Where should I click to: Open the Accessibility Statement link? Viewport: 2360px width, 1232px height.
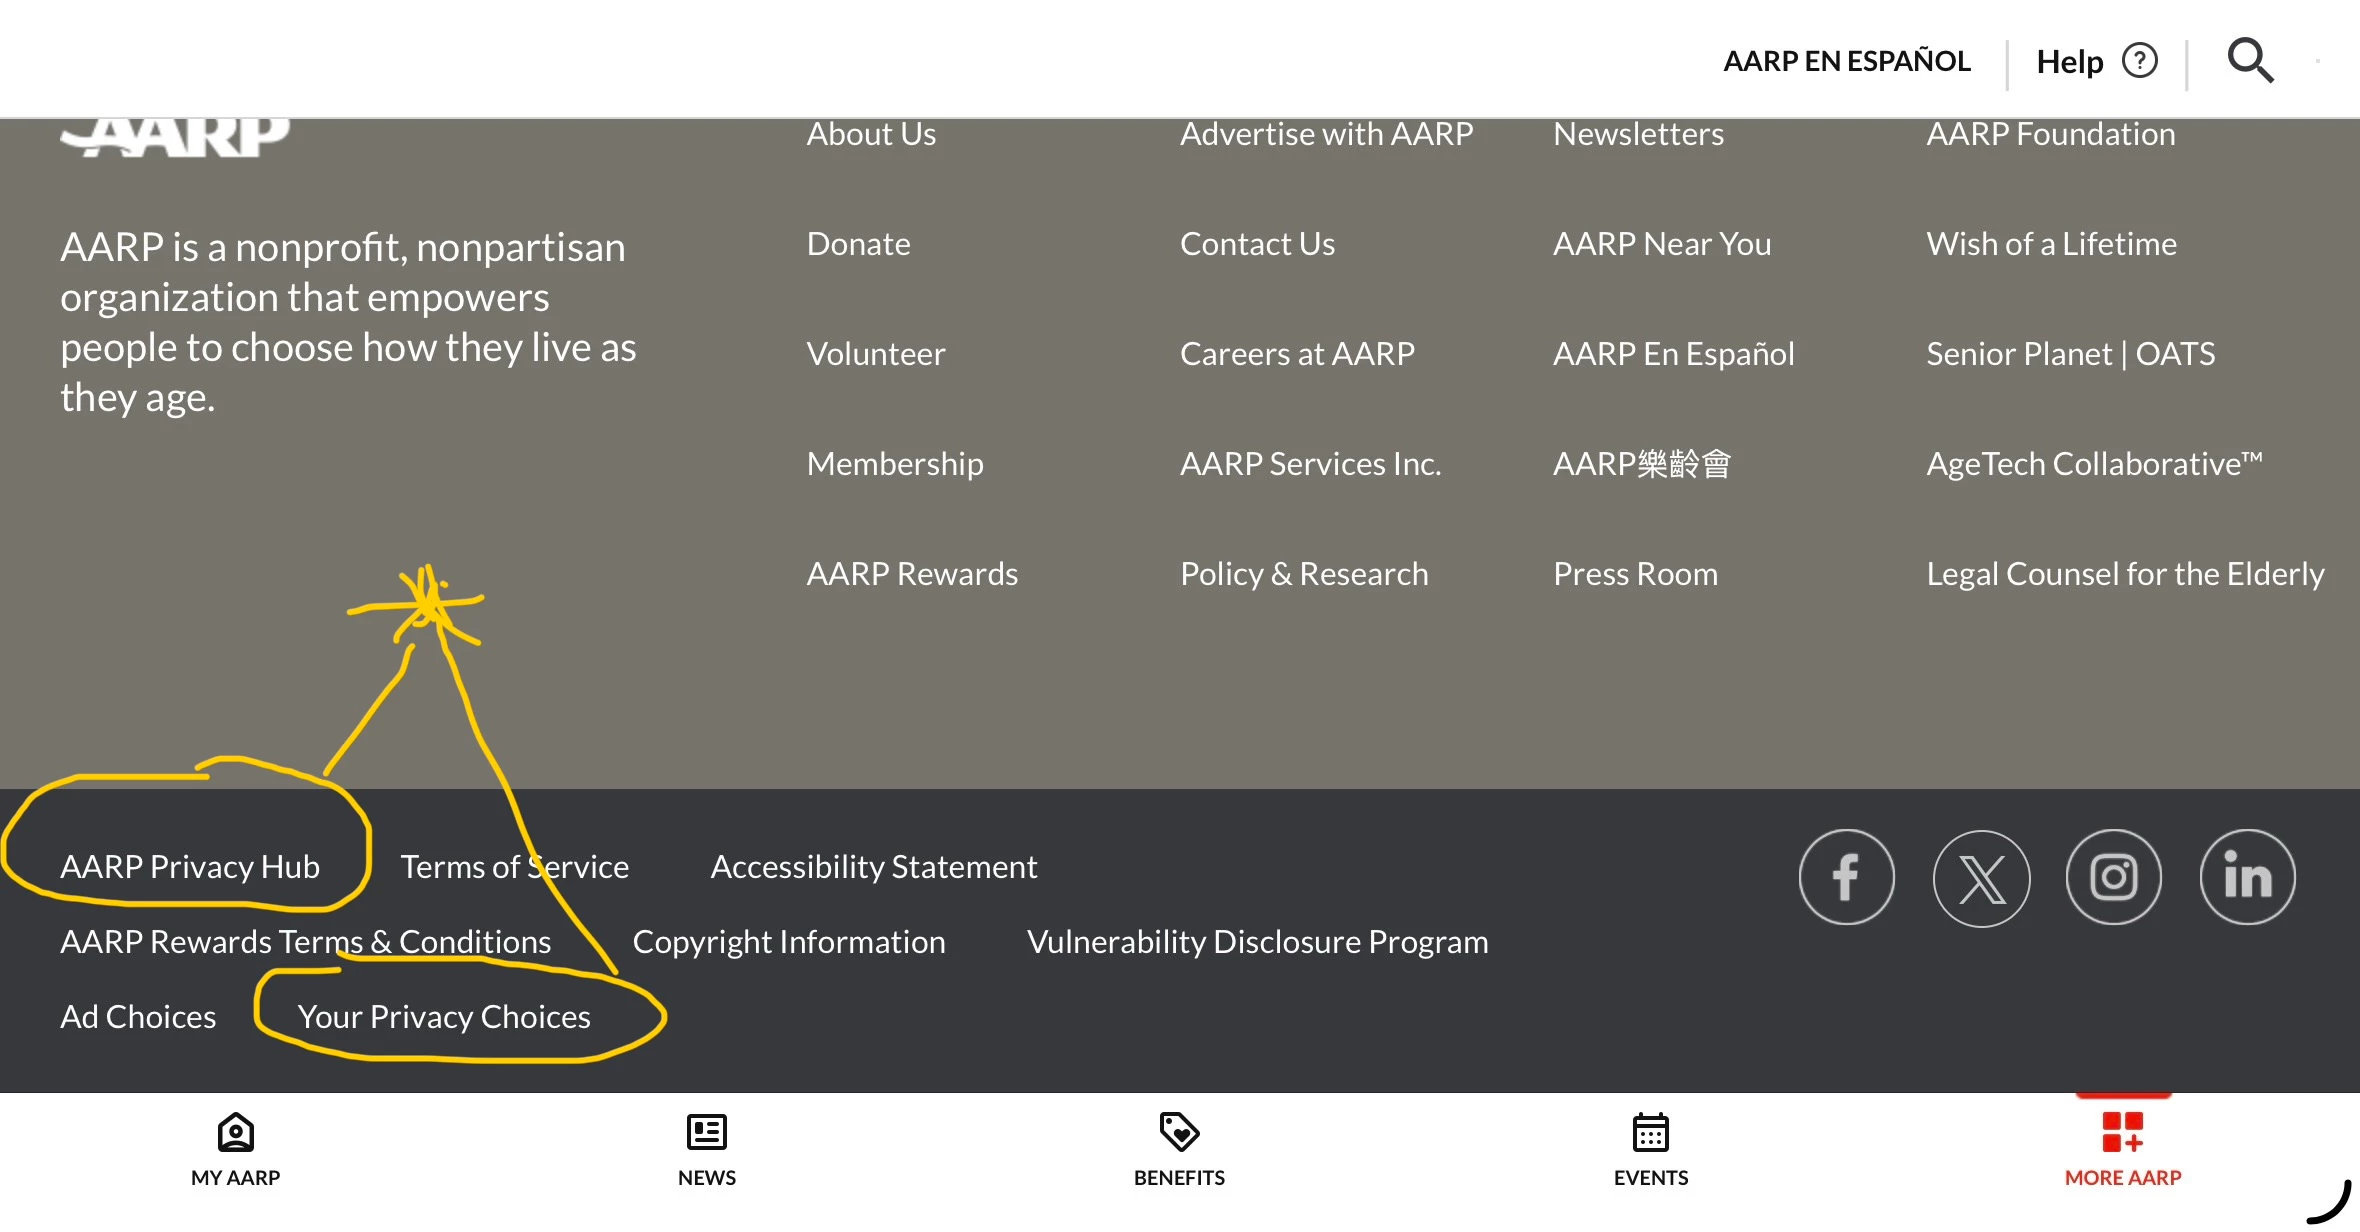[x=874, y=867]
